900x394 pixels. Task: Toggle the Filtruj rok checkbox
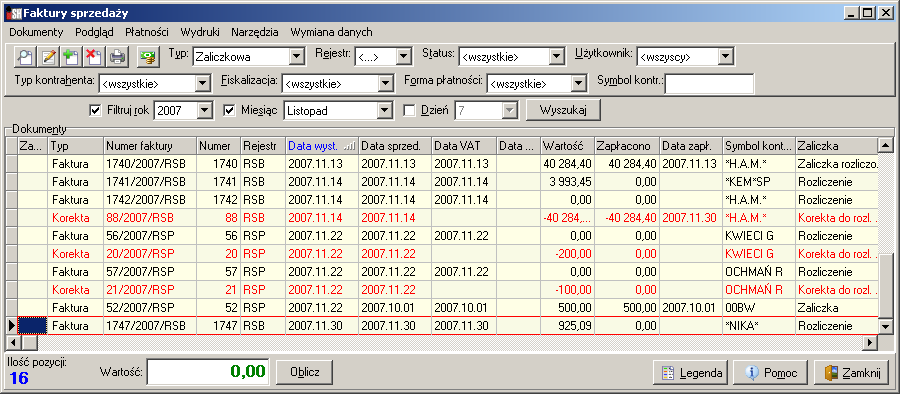tap(95, 110)
